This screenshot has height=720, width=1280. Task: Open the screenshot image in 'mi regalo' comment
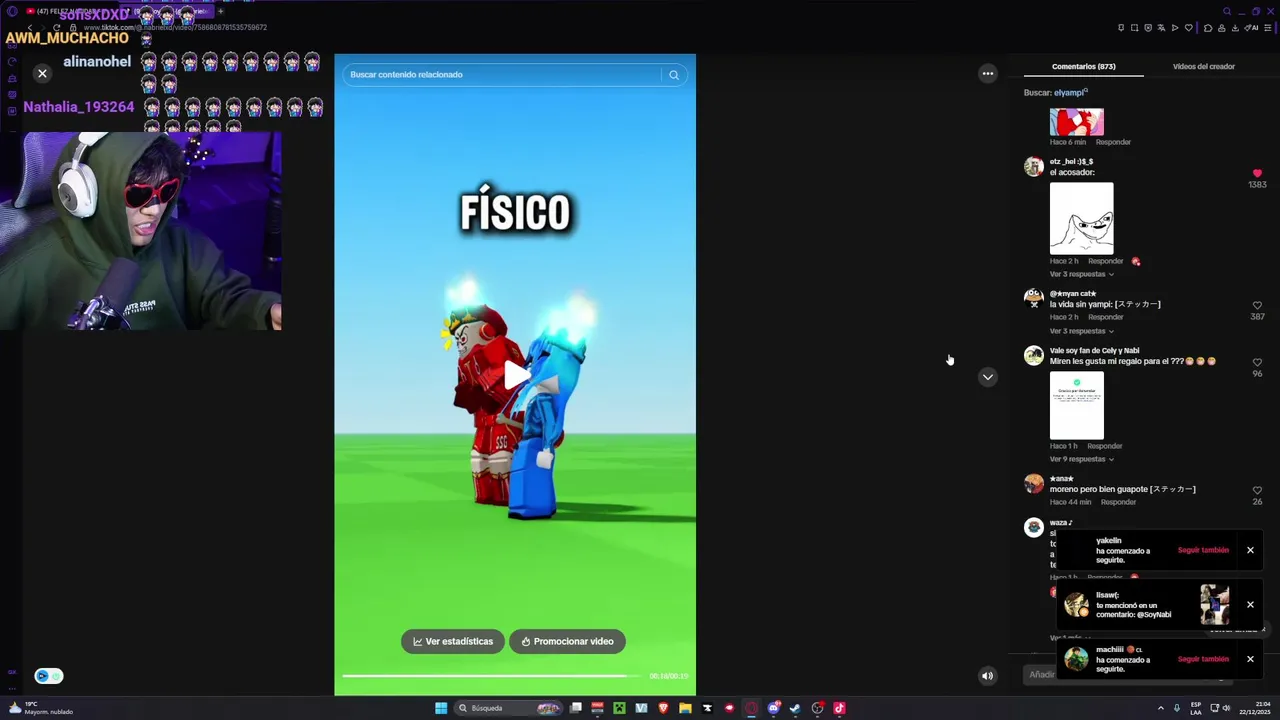click(1077, 405)
